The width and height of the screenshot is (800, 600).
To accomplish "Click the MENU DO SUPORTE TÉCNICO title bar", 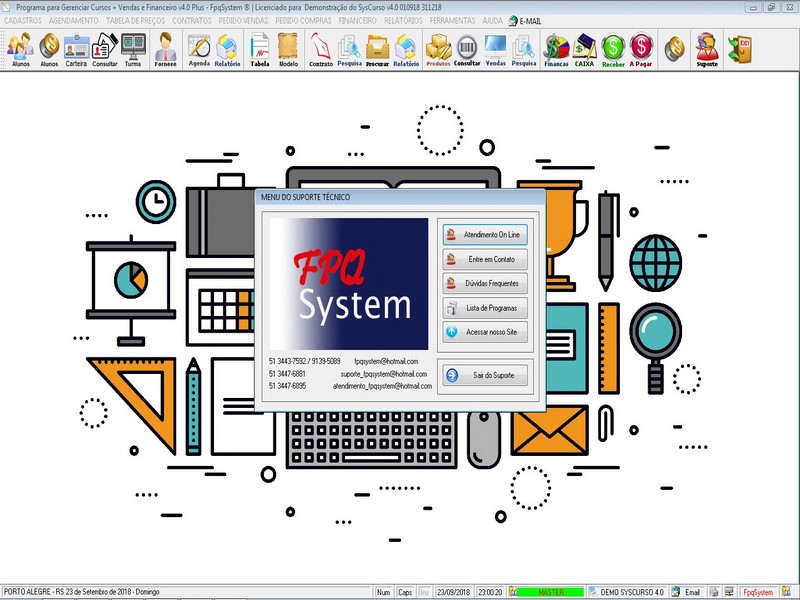I will point(401,197).
